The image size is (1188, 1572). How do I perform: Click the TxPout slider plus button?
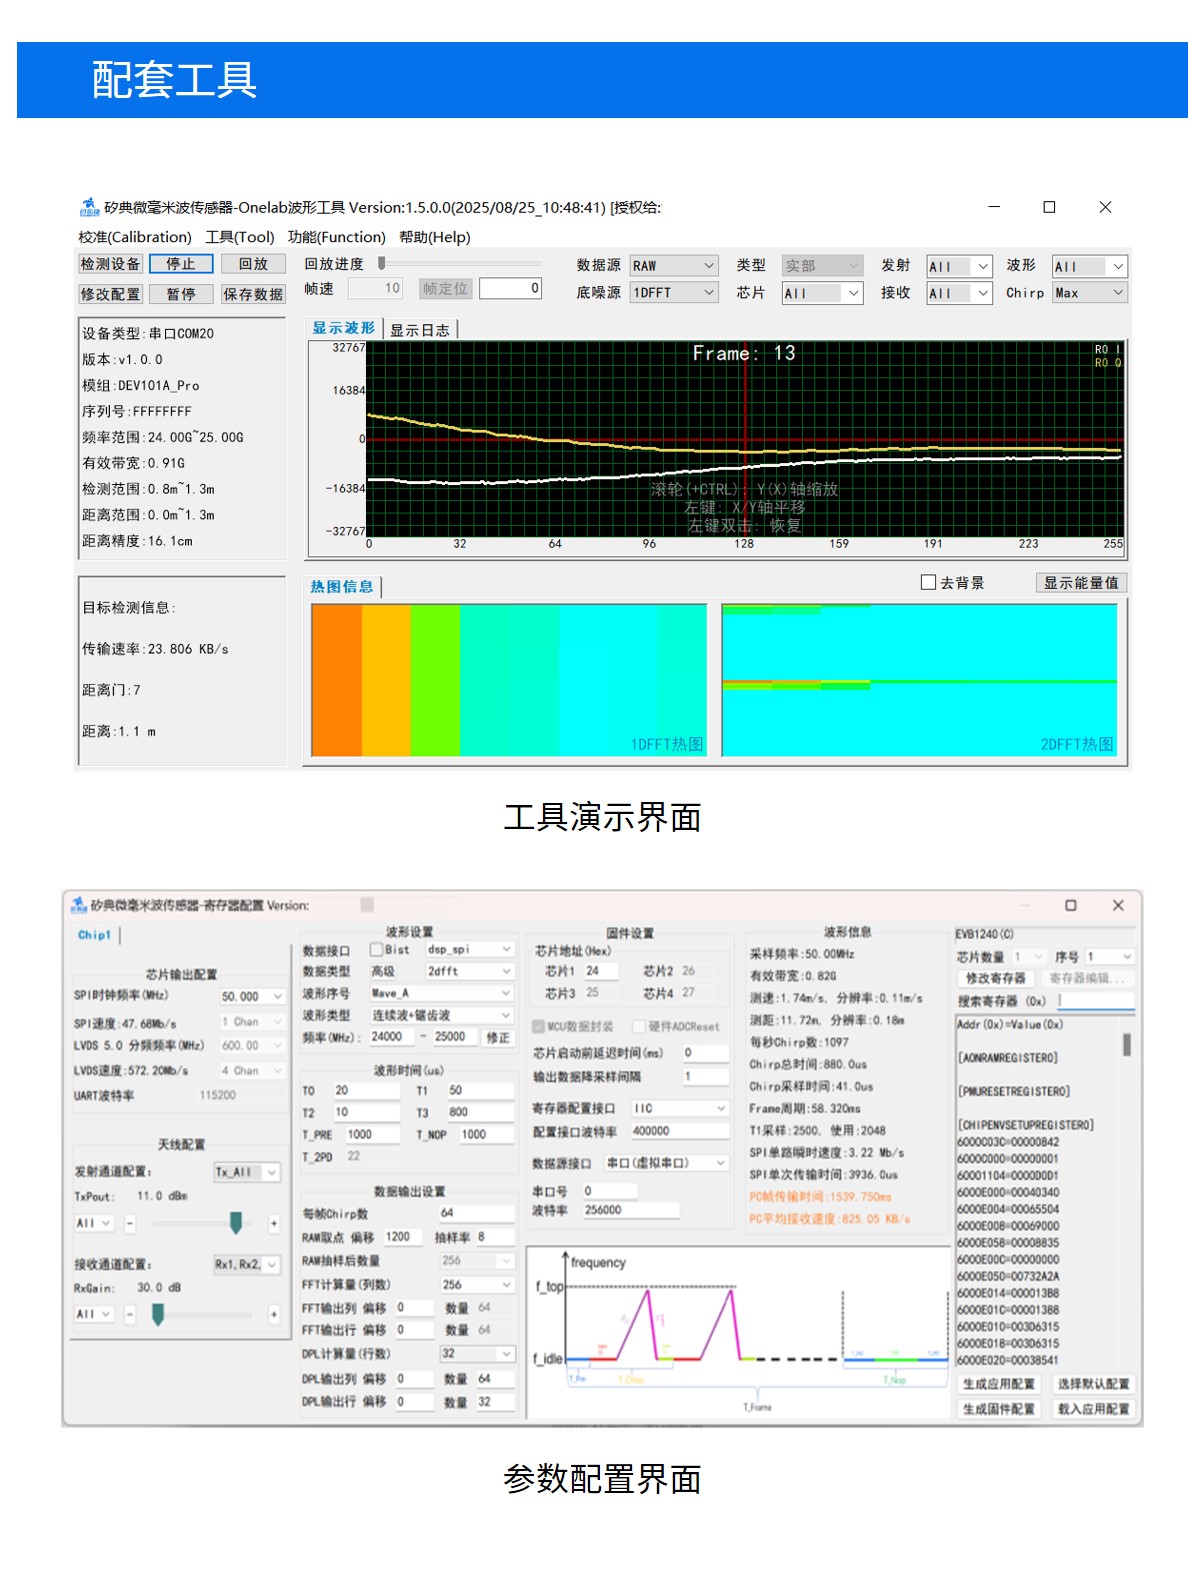click(273, 1223)
